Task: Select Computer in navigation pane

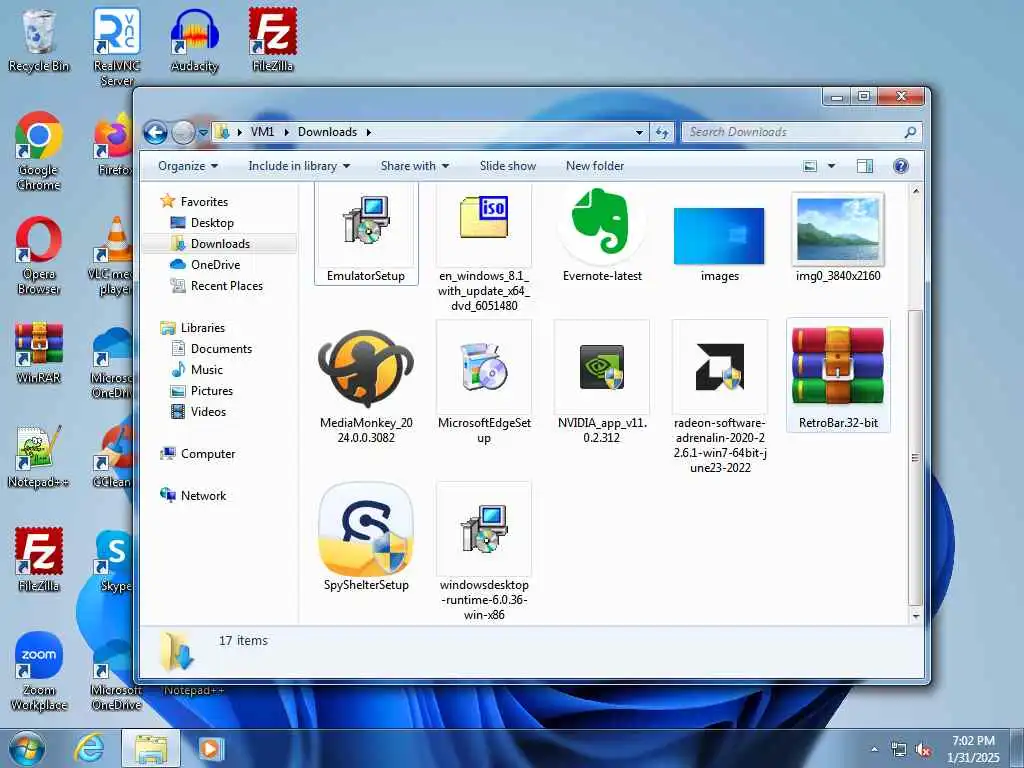Action: pos(198,453)
